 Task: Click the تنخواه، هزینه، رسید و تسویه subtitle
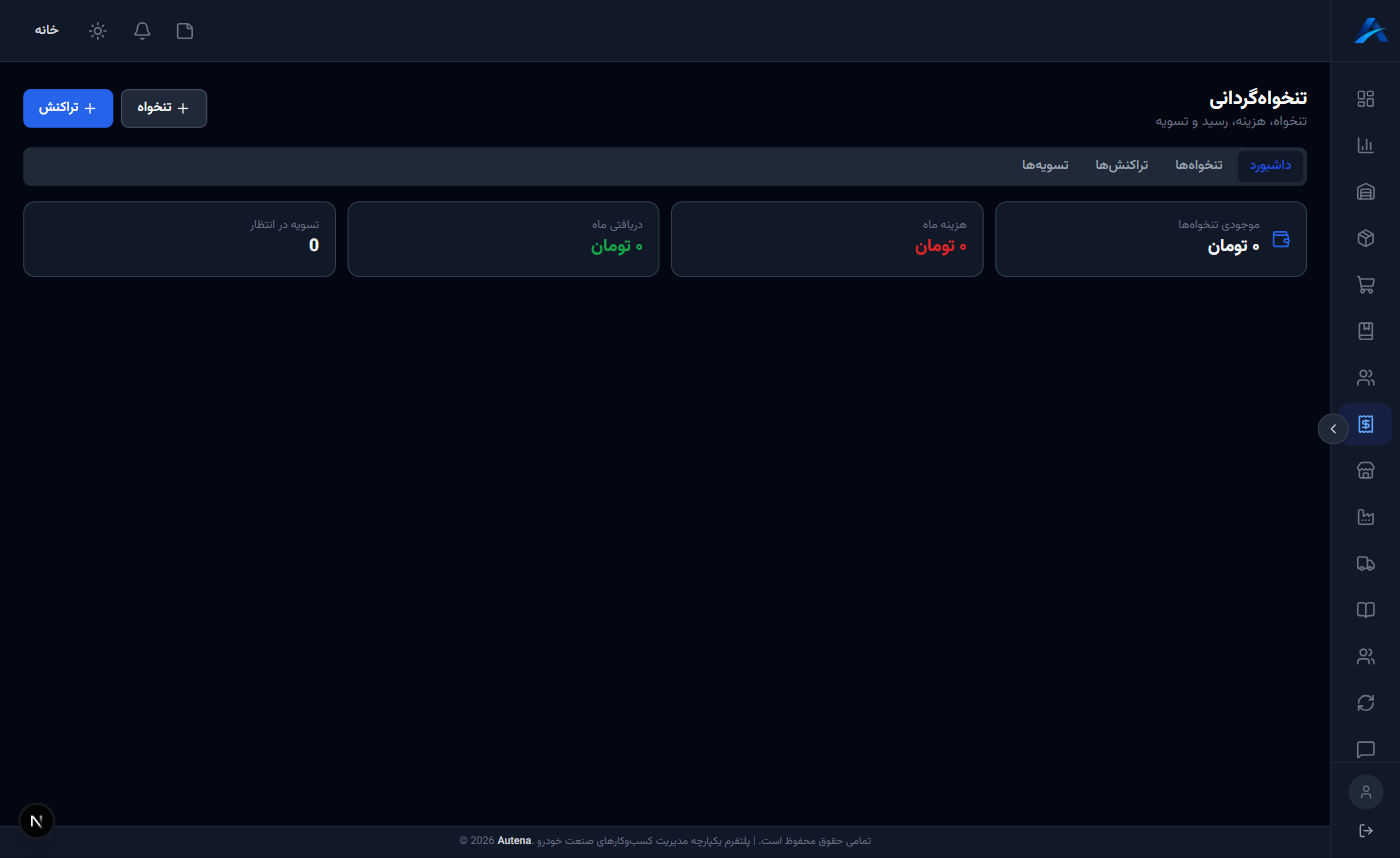(x=1232, y=122)
